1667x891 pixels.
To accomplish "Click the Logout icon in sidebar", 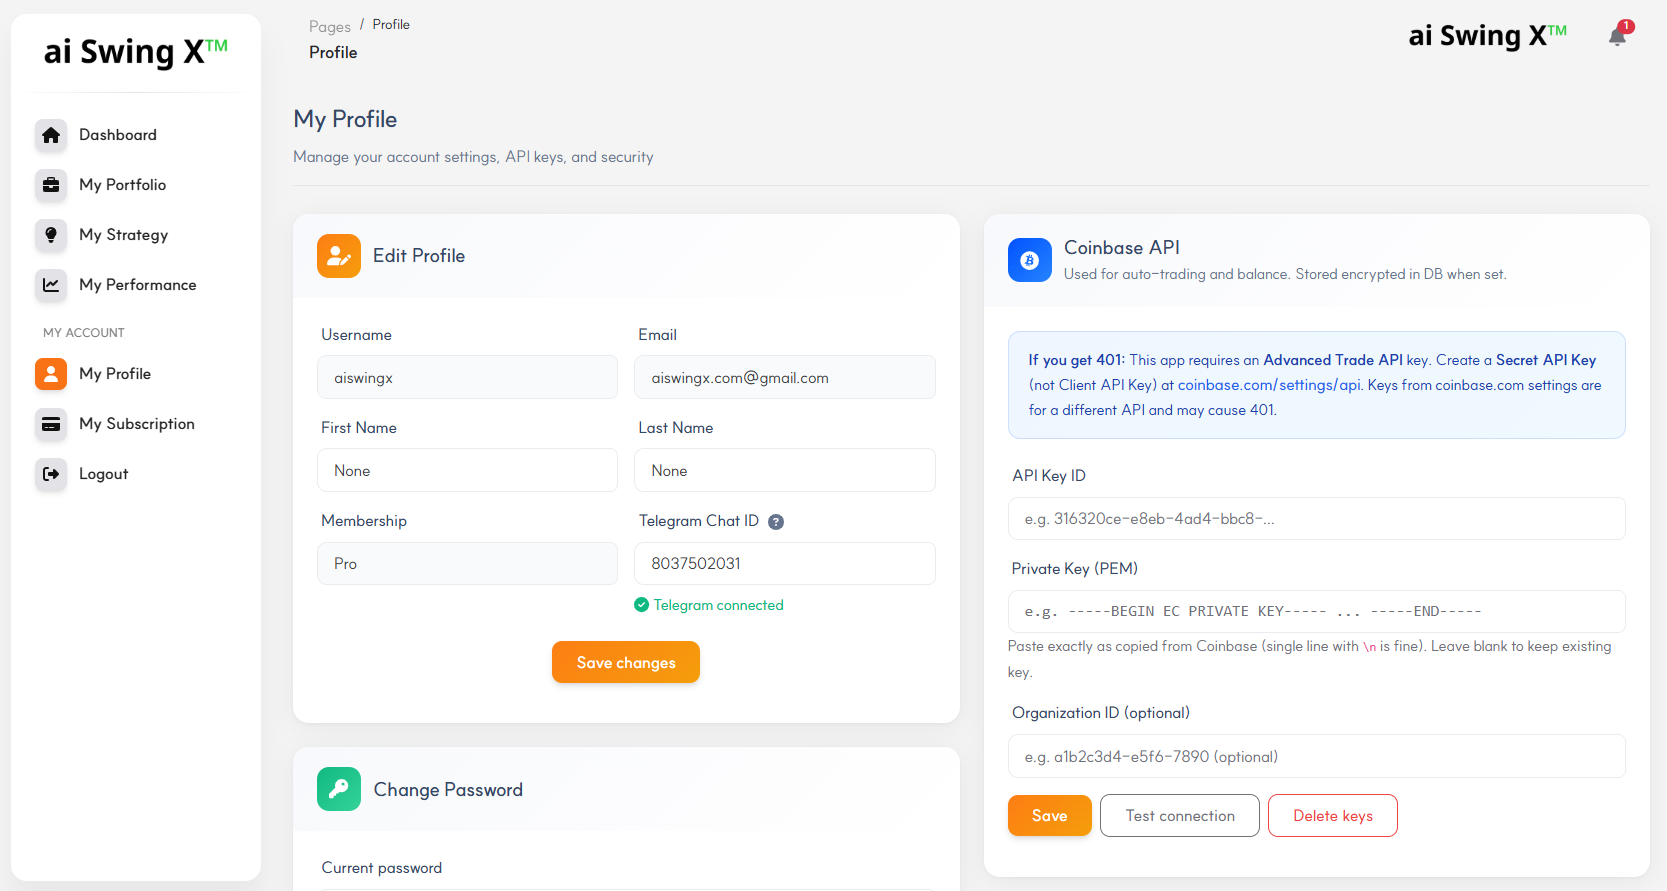I will tap(51, 474).
